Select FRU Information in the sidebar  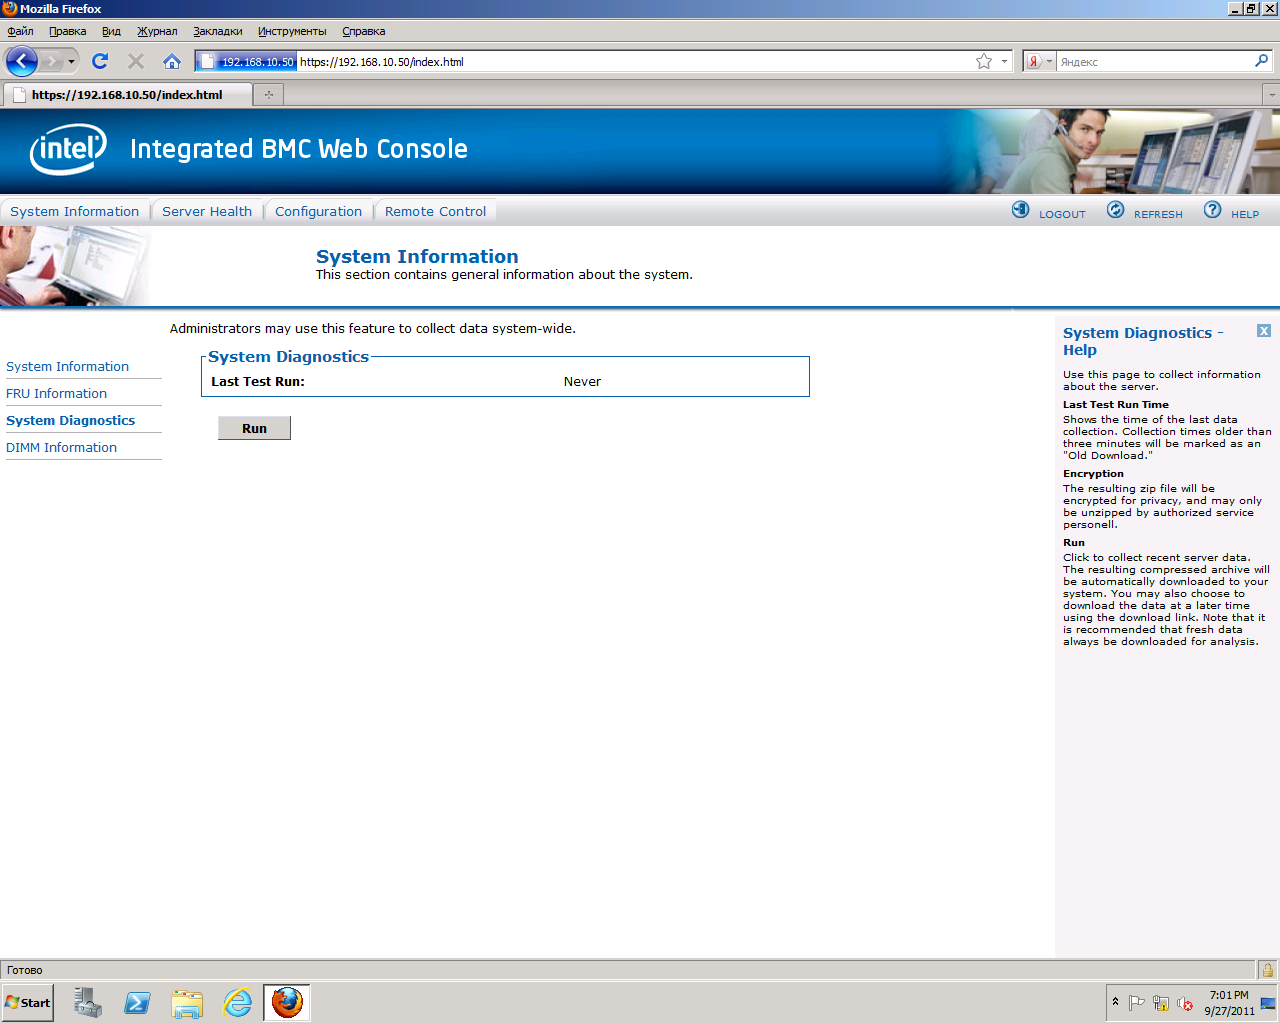click(x=56, y=393)
